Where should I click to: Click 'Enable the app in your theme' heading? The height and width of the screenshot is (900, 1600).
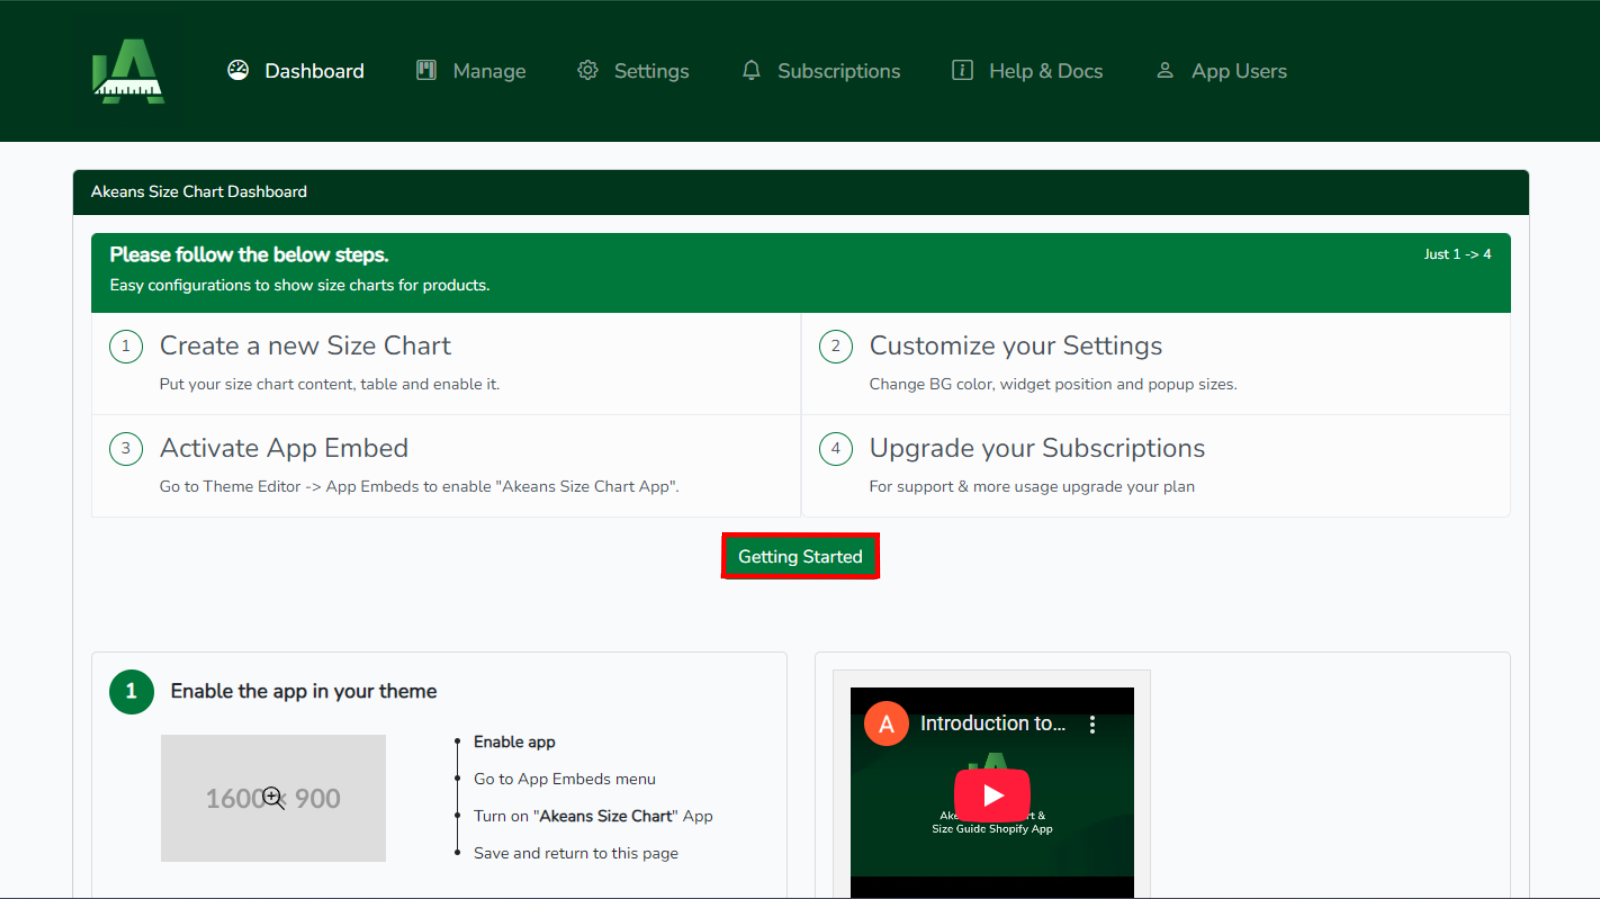[x=304, y=691]
